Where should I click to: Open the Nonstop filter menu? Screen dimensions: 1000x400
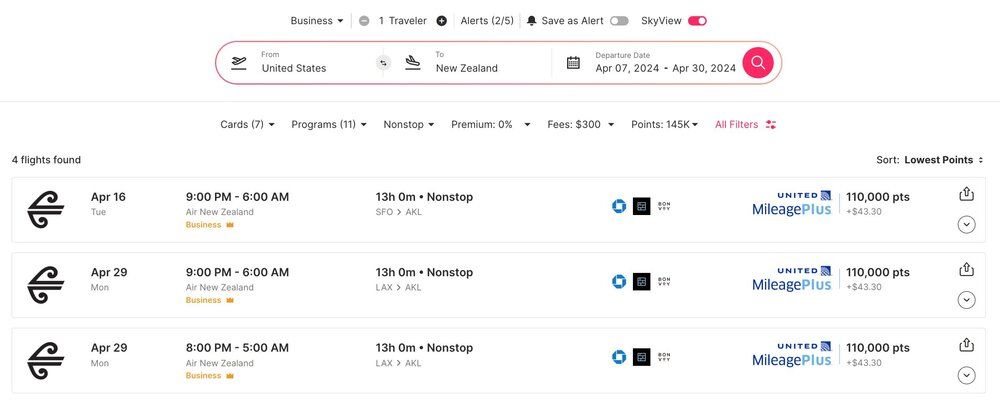(409, 125)
